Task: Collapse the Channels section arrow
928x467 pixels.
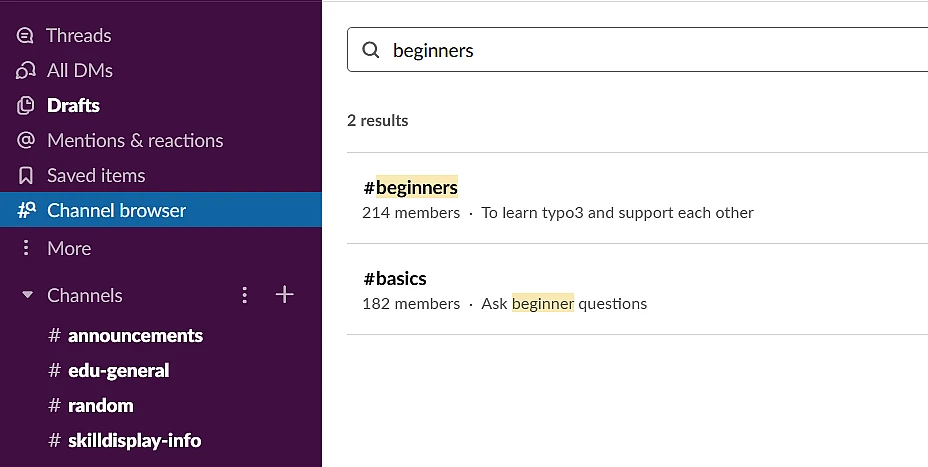Action: (x=27, y=296)
